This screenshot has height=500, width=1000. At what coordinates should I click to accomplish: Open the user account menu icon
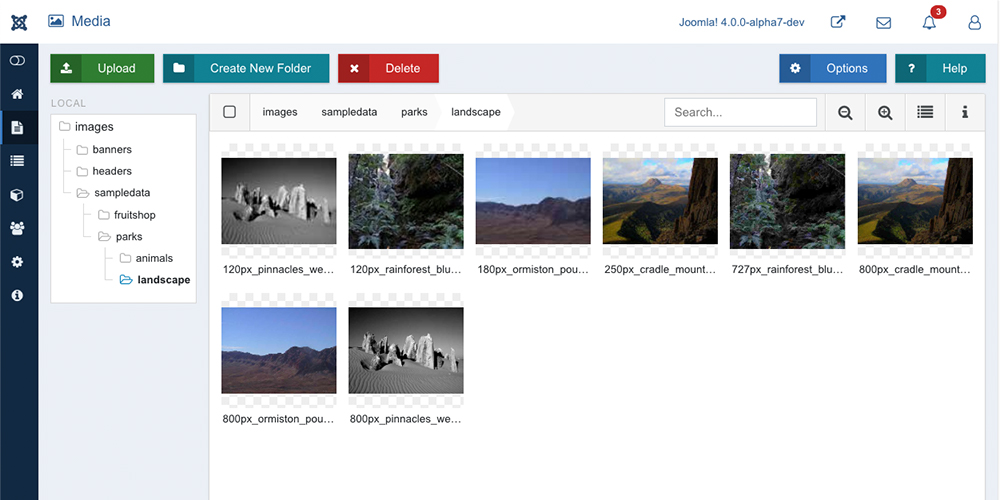coord(974,23)
